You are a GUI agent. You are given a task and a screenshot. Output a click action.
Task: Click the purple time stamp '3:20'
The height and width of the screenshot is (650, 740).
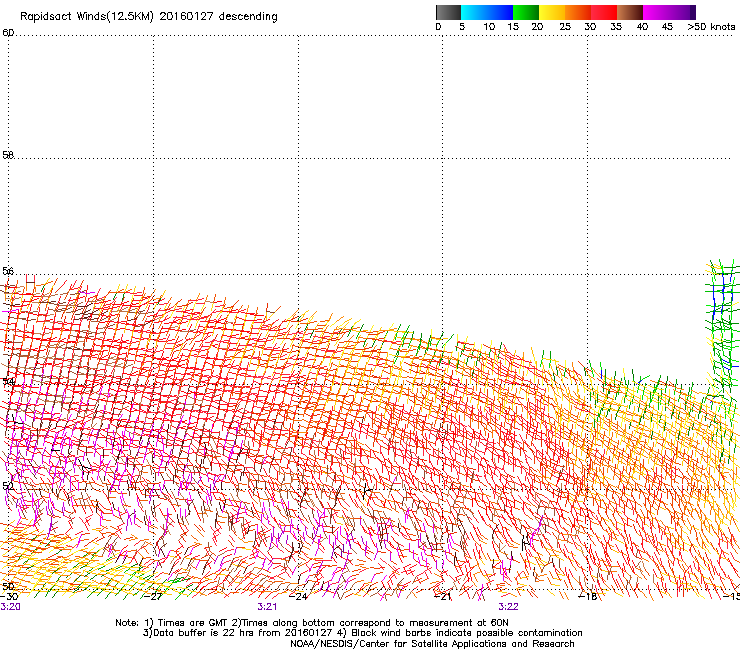(x=10, y=607)
